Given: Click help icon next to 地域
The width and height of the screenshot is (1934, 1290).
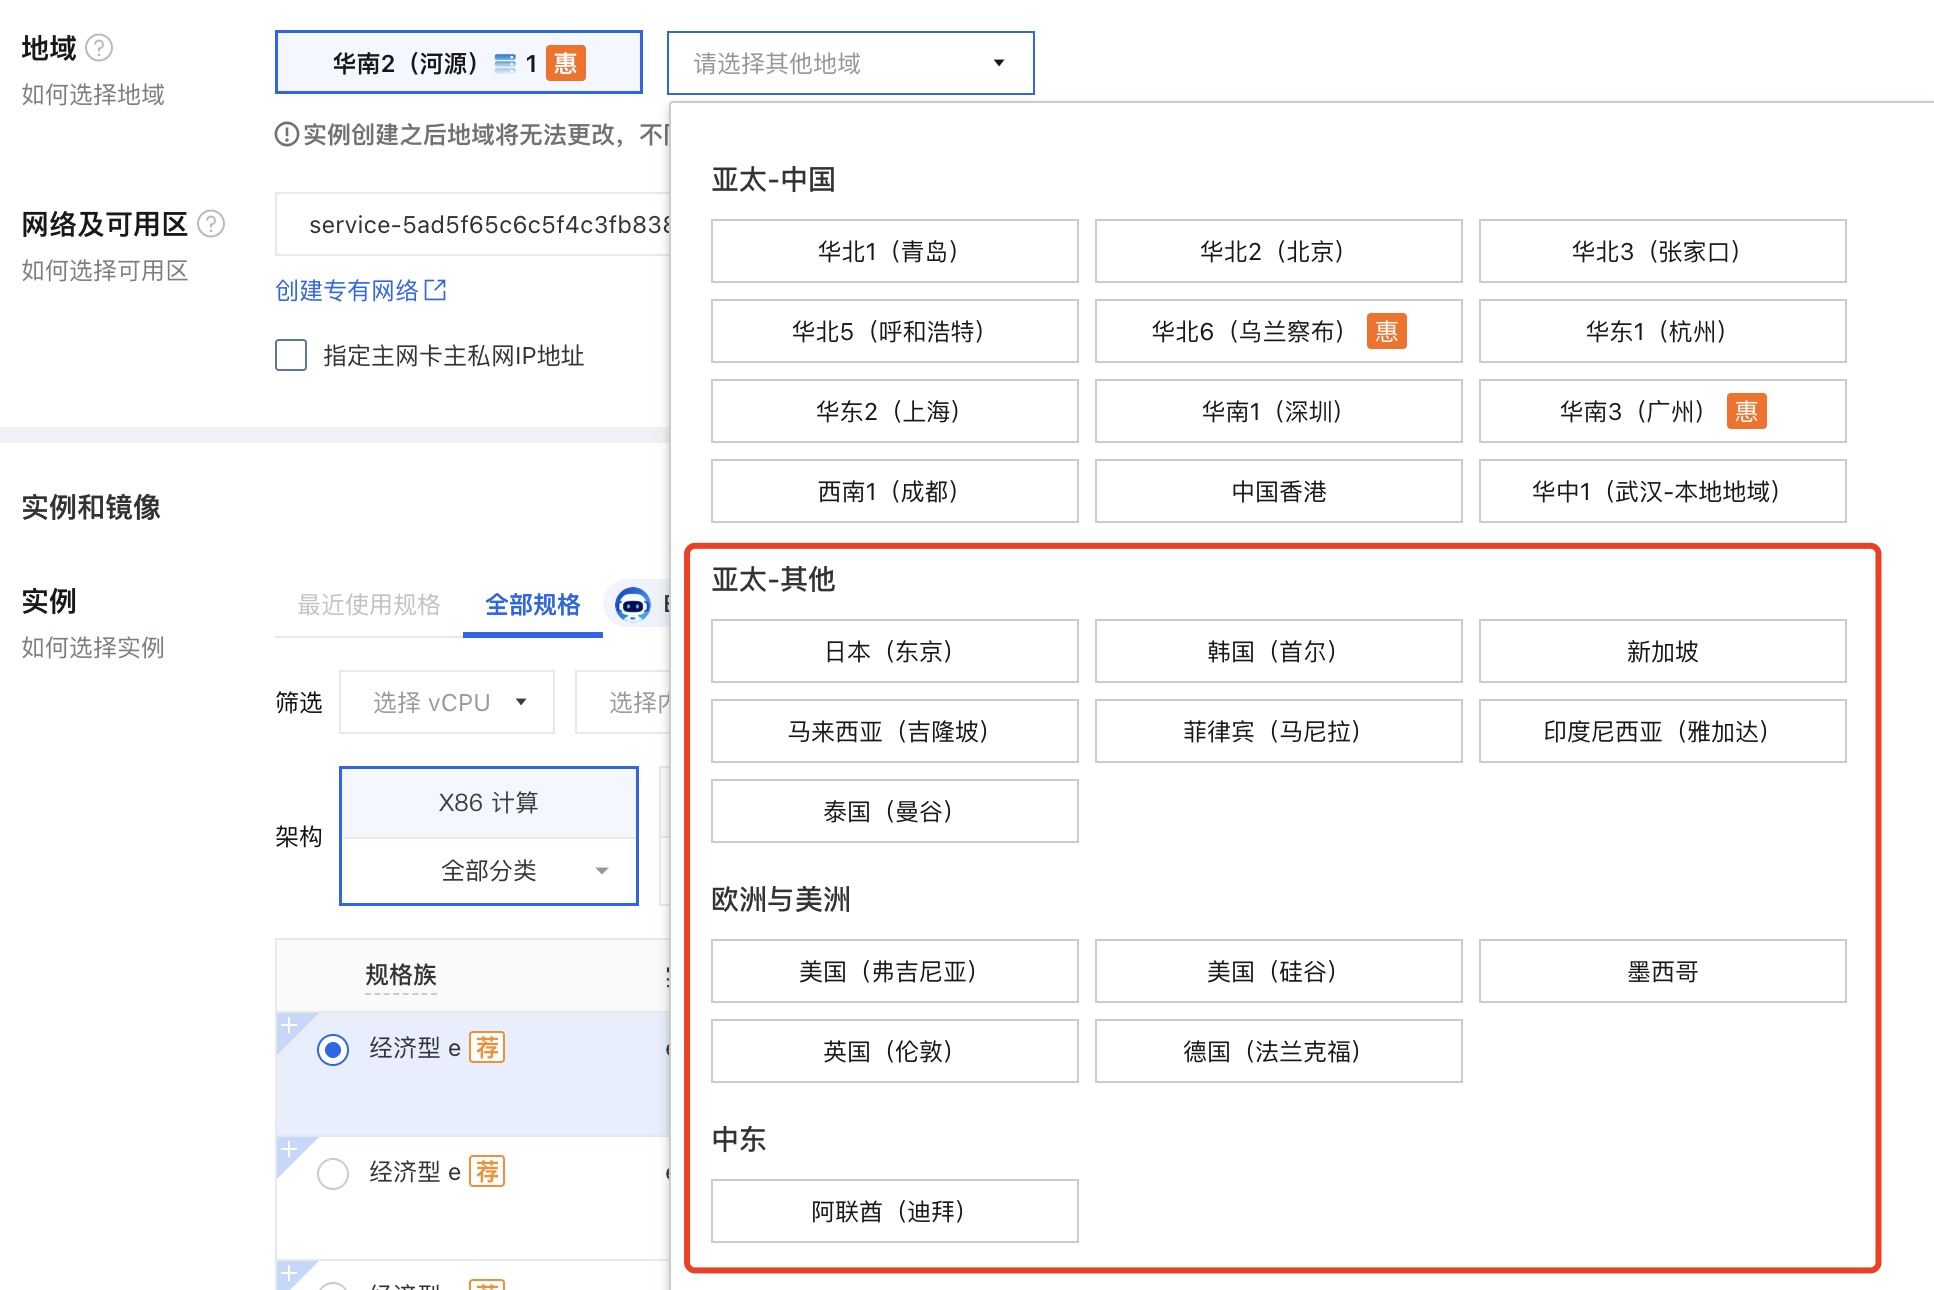Looking at the screenshot, I should pos(99,47).
